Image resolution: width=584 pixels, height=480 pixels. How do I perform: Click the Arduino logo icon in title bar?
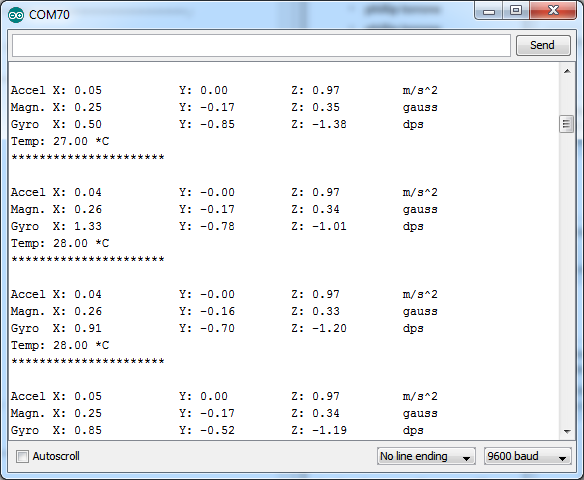point(16,15)
